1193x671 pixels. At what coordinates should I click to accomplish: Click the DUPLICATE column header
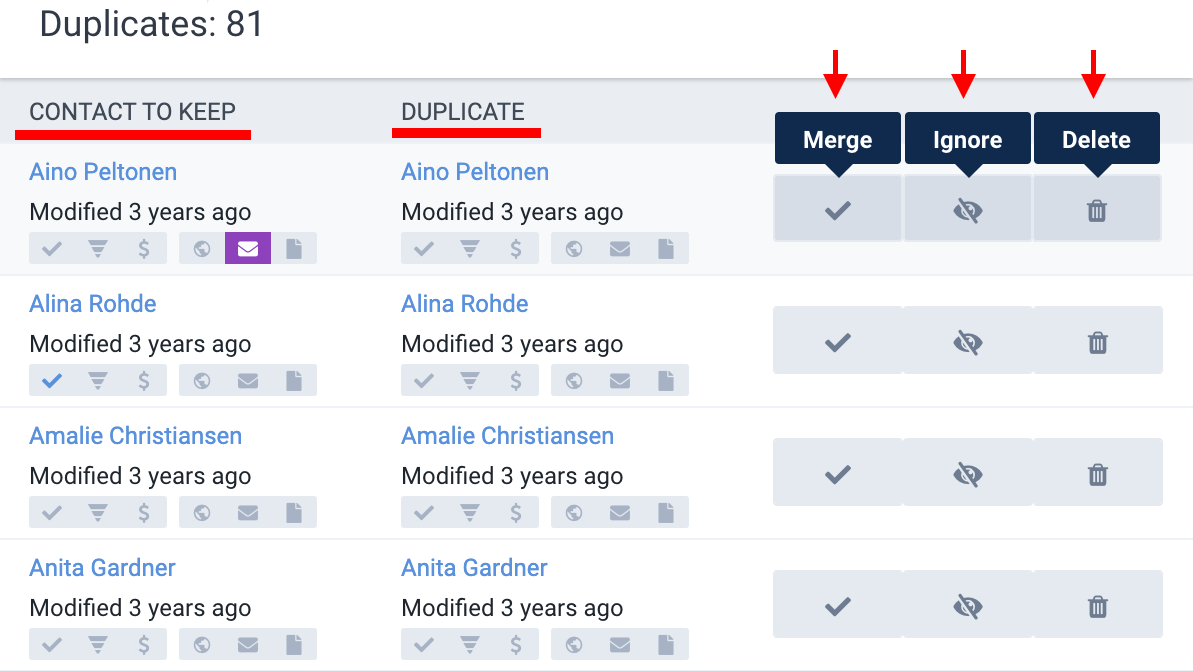click(x=463, y=112)
